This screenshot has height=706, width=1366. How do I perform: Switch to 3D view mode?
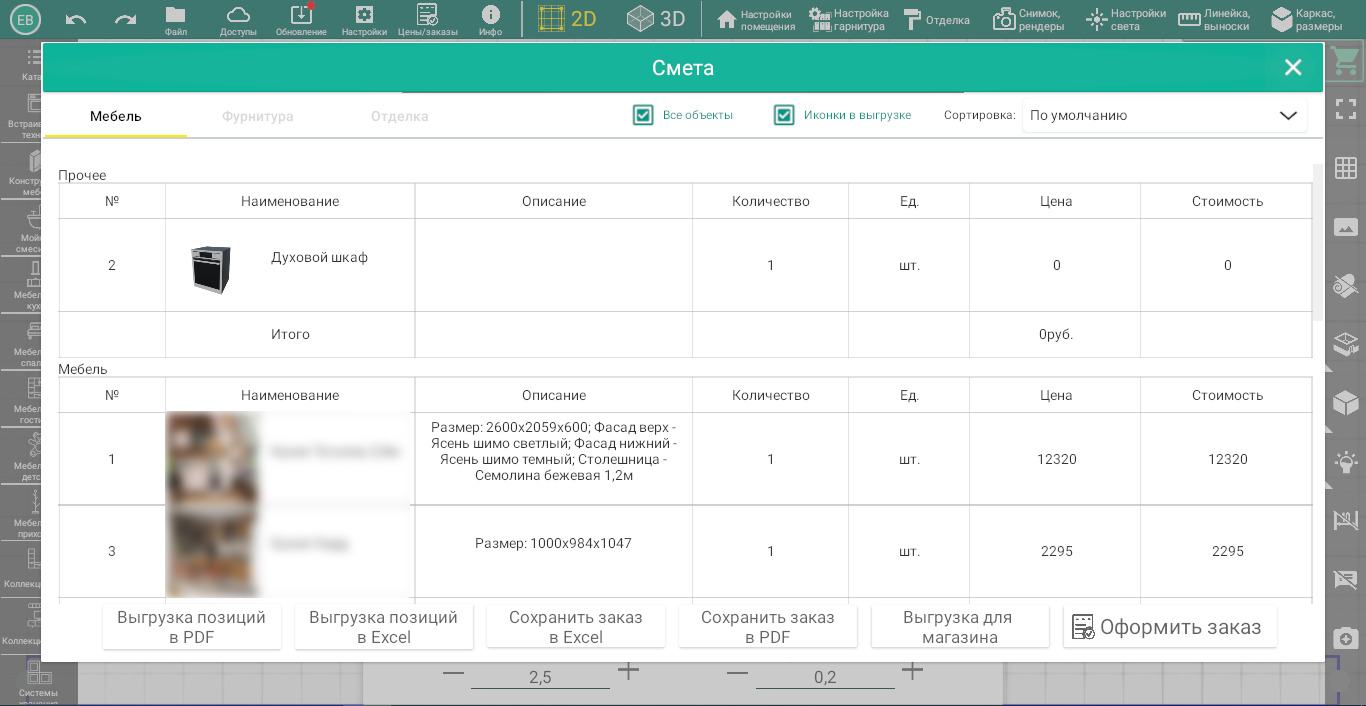click(656, 19)
